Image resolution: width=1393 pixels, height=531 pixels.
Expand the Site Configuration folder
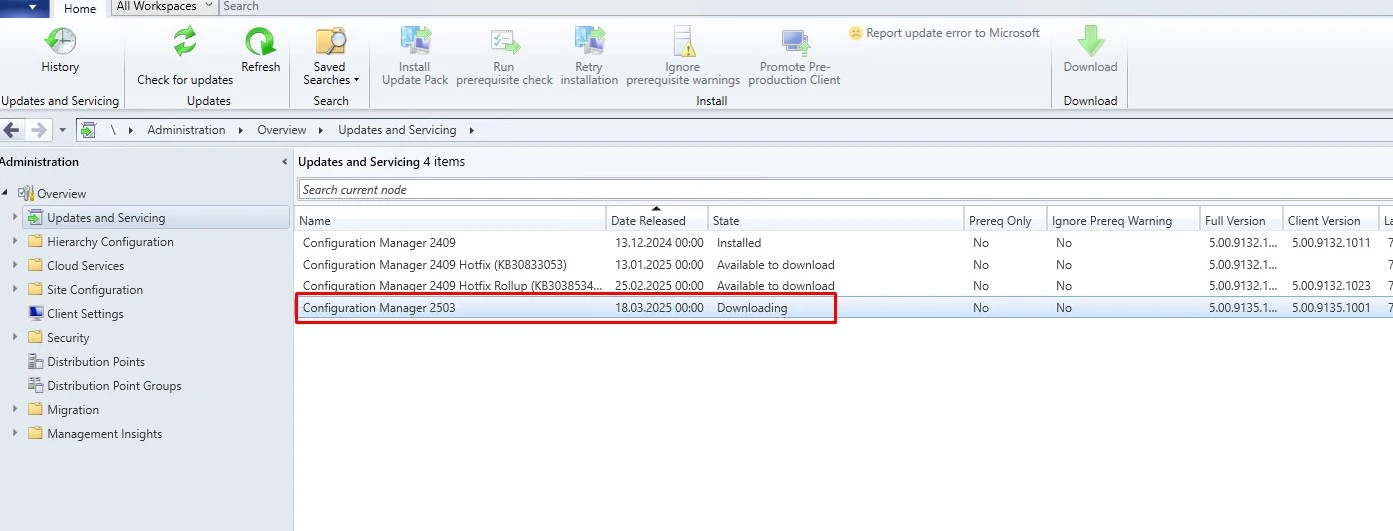pos(15,290)
